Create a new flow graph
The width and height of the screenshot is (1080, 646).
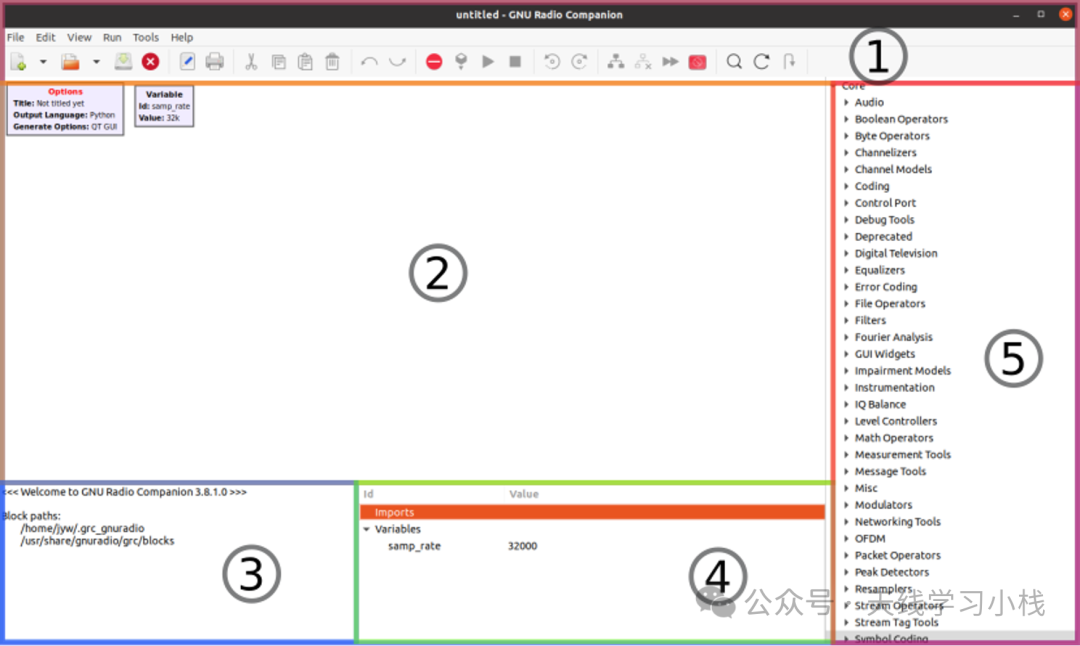(19, 62)
